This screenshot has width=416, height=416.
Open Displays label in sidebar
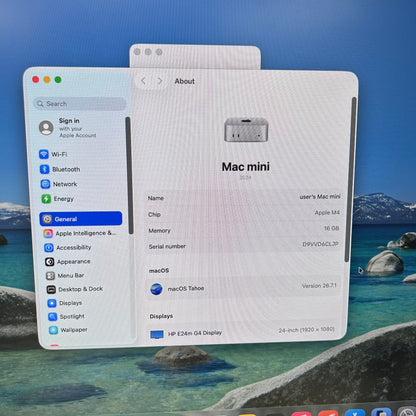click(70, 303)
